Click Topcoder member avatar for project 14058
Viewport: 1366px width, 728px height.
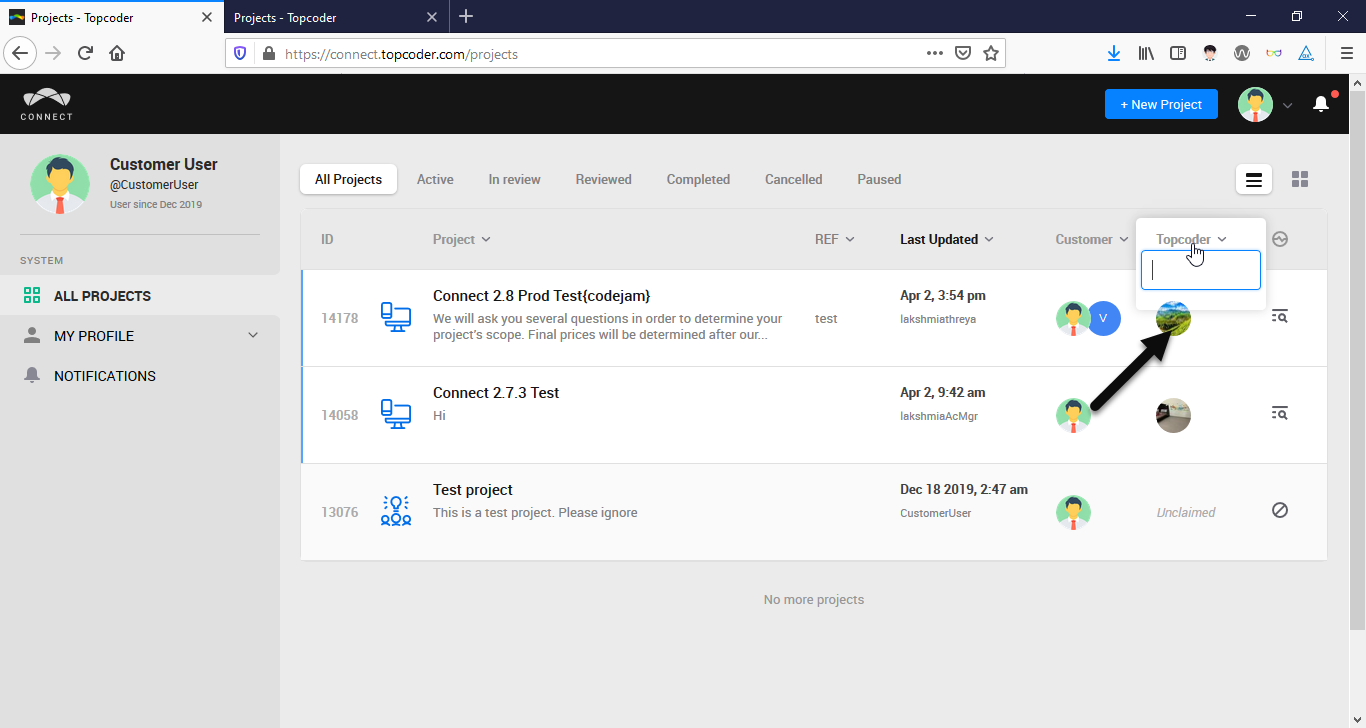1173,415
